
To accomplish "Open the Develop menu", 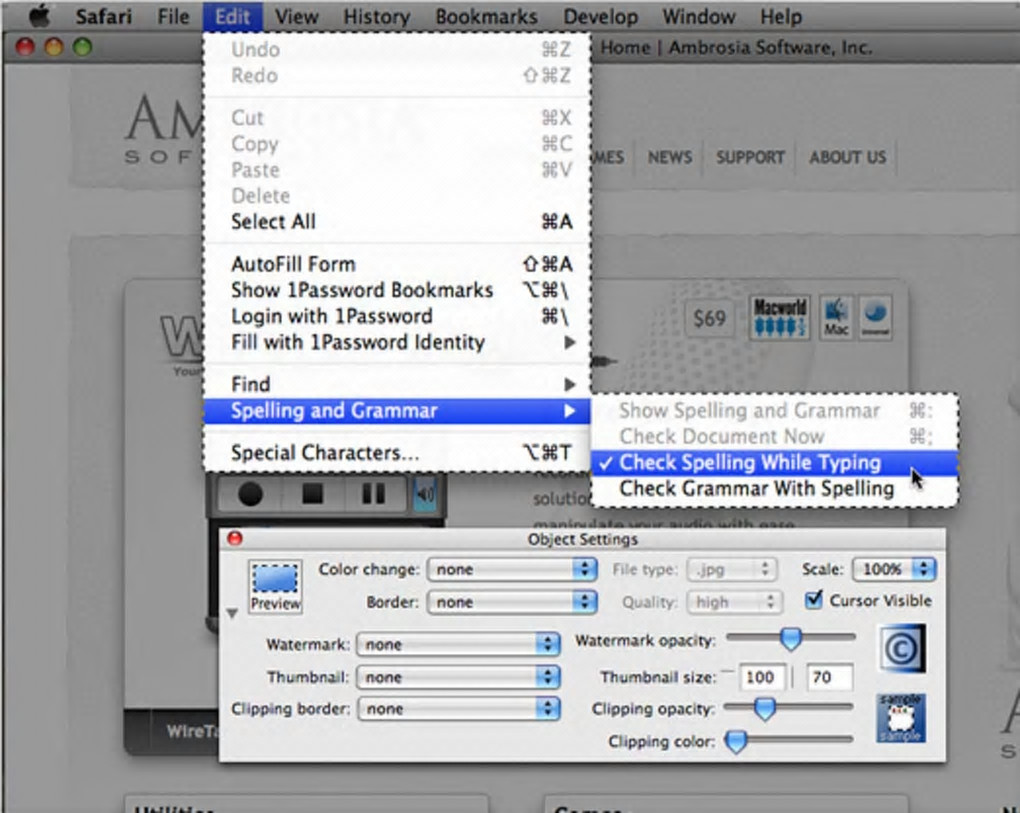I will coord(600,16).
